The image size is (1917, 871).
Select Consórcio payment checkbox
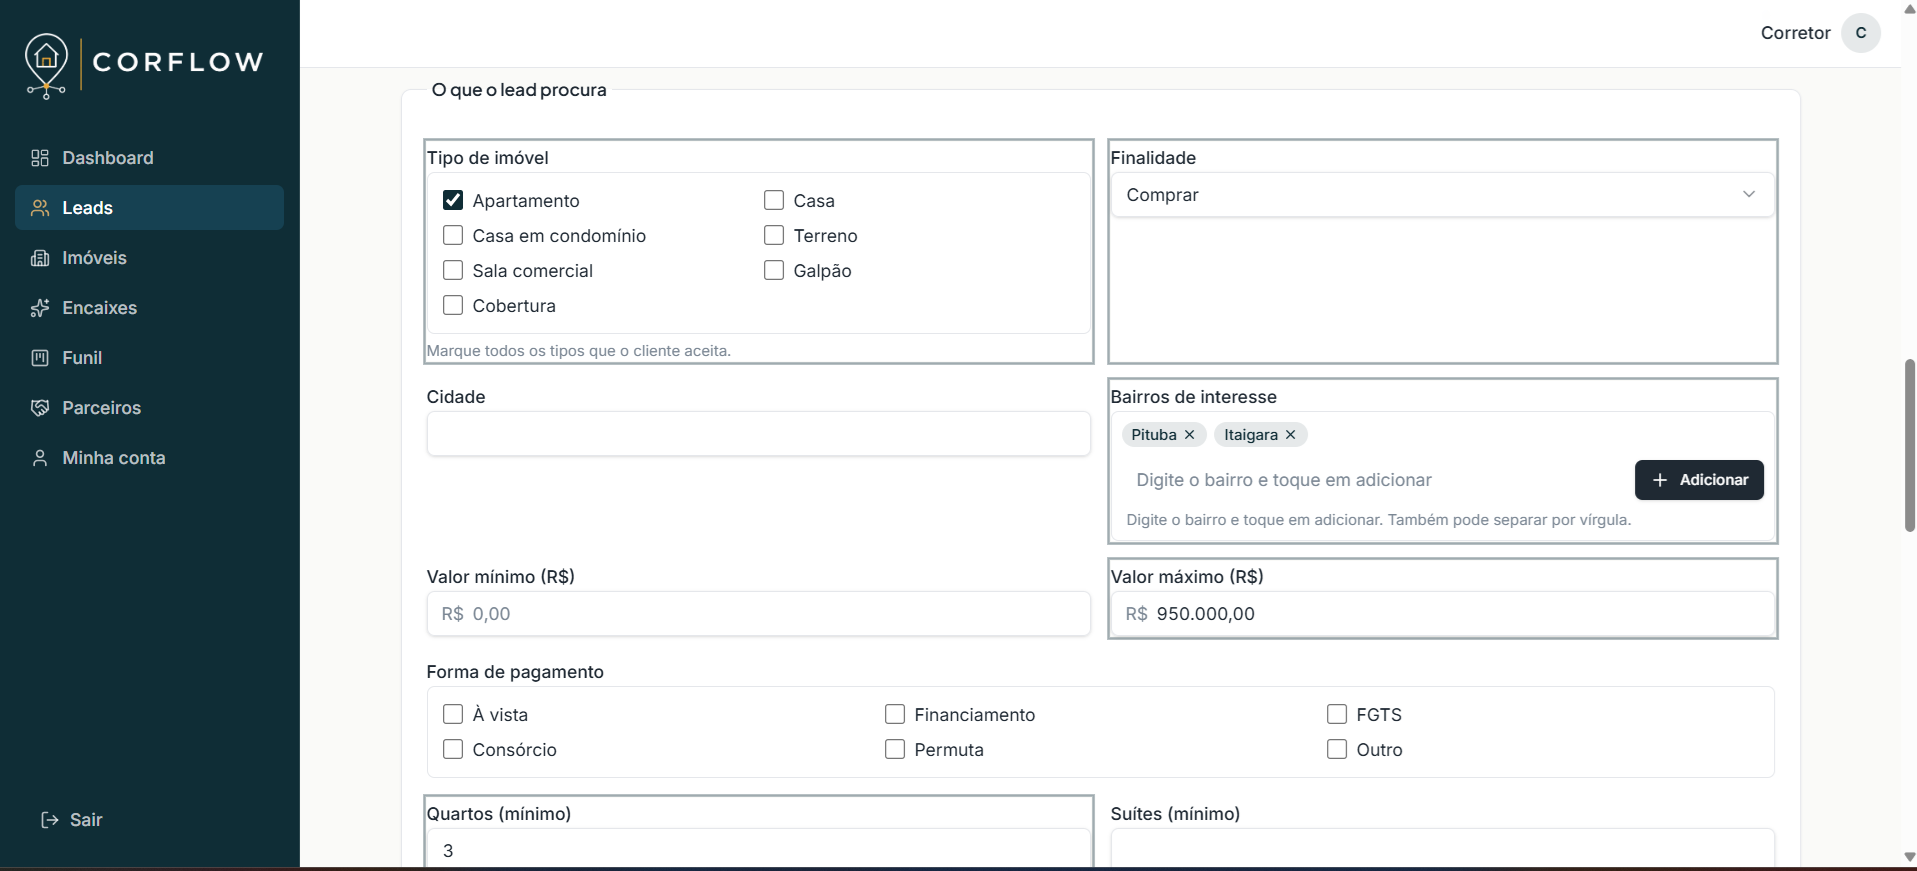453,749
